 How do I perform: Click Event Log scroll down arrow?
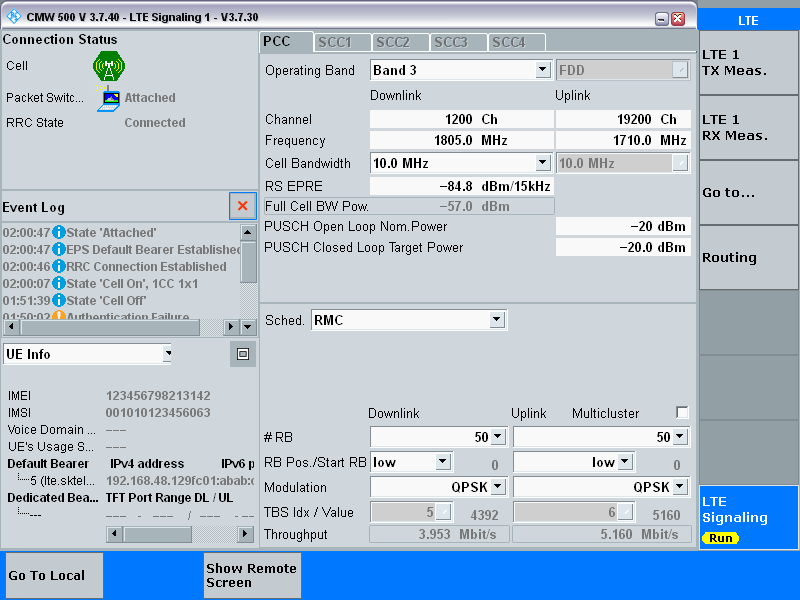click(248, 327)
